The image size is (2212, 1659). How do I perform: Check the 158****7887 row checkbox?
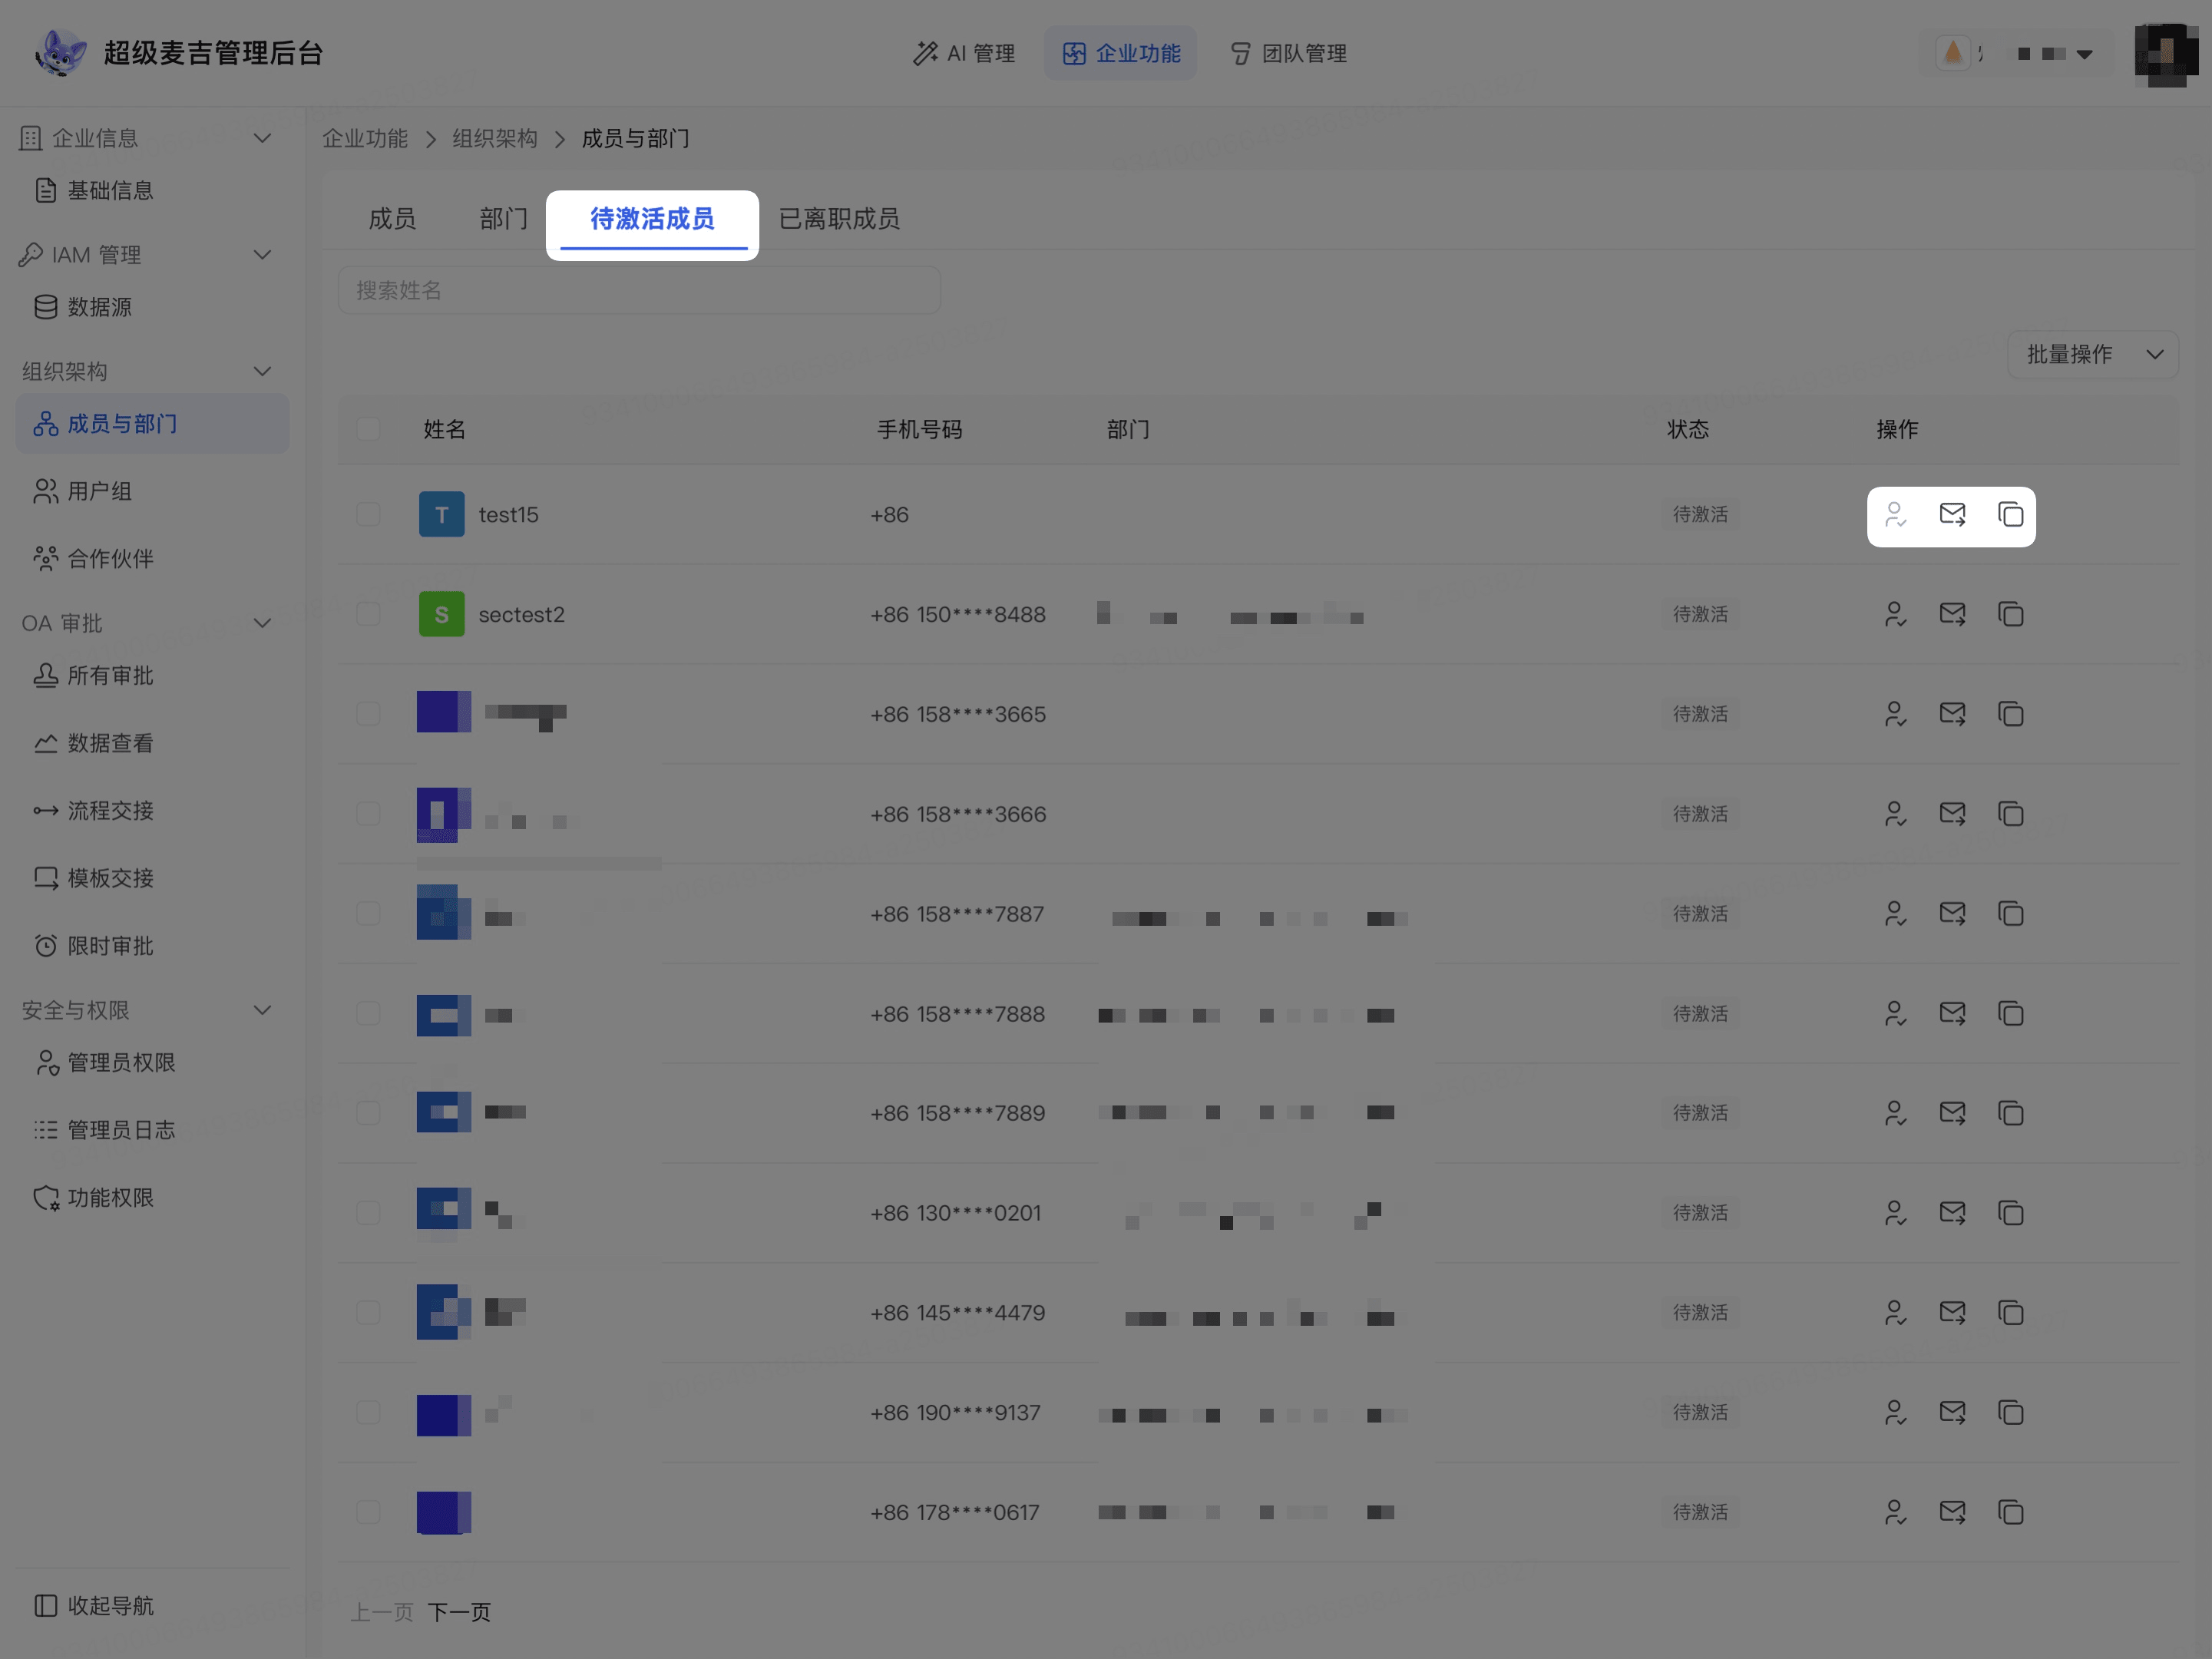pyautogui.click(x=368, y=914)
